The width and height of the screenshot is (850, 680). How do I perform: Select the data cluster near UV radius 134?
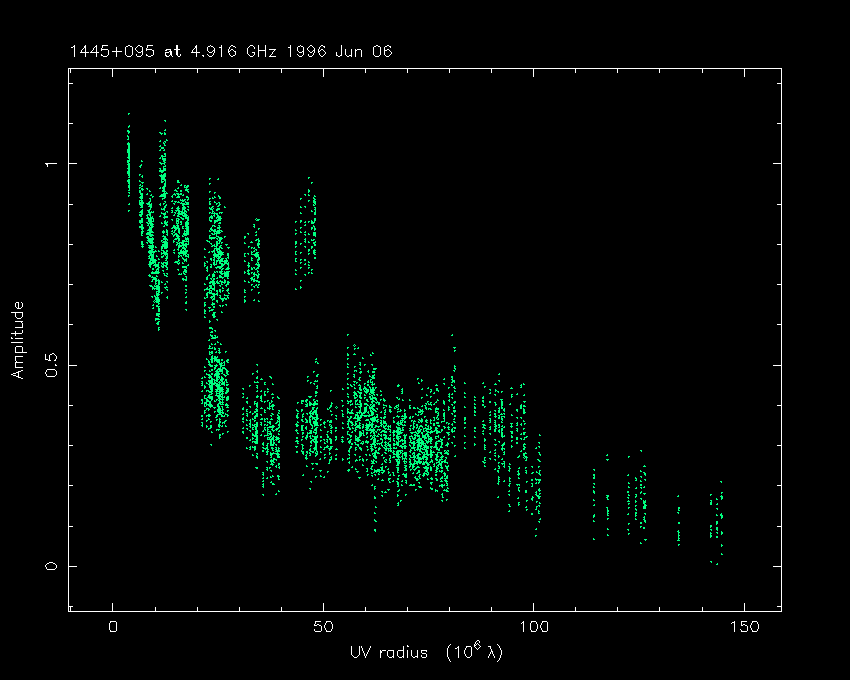[x=678, y=520]
